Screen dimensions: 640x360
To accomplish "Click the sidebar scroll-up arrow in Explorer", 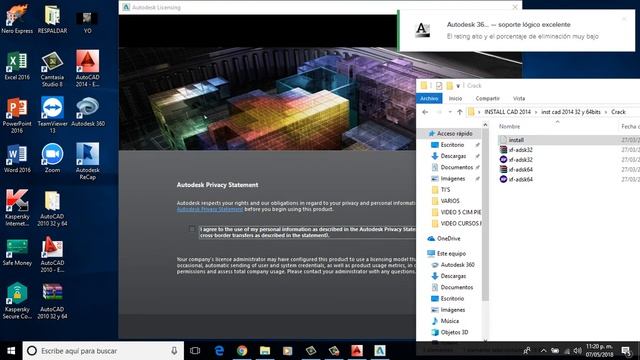I will coord(485,125).
